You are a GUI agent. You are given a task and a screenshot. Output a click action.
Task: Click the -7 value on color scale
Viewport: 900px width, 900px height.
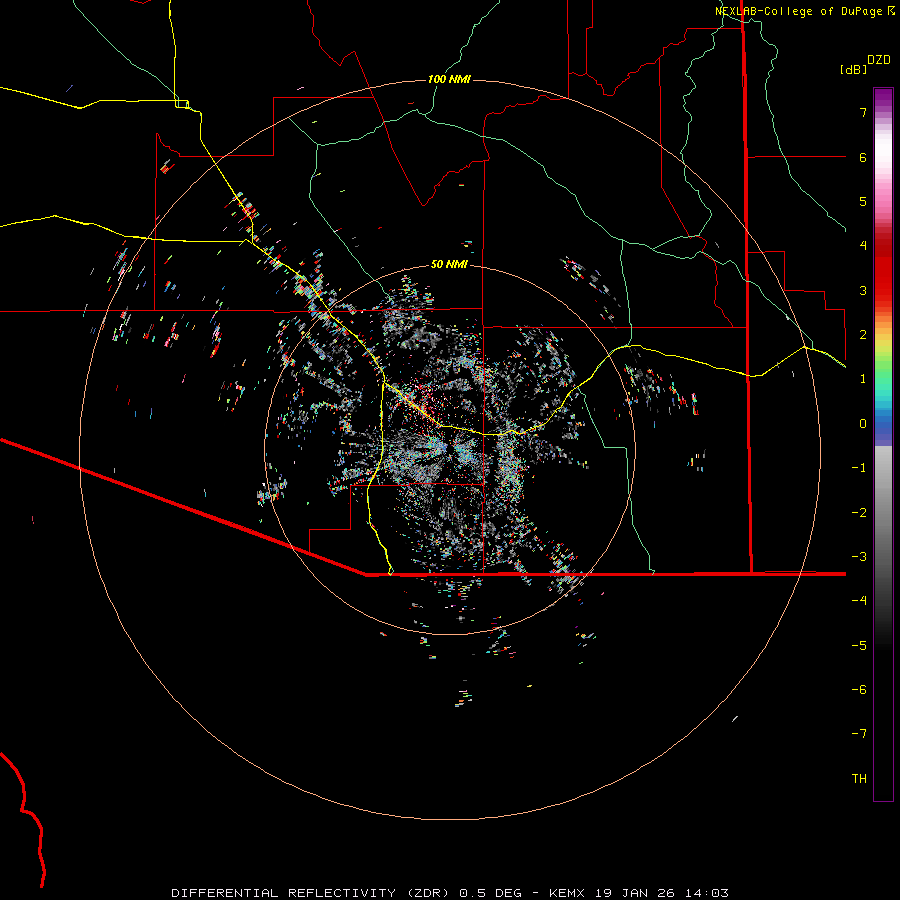click(x=859, y=734)
